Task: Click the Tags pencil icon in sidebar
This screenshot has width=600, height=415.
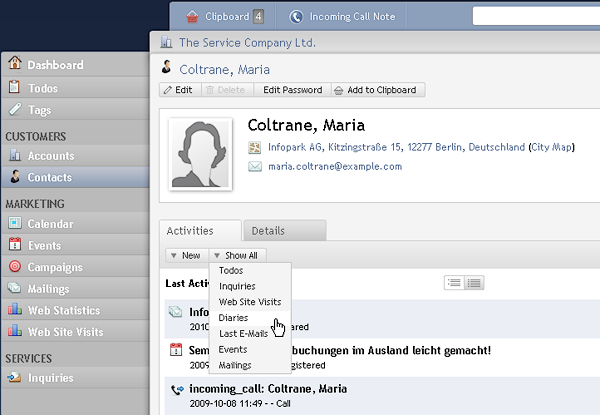Action: coord(15,109)
